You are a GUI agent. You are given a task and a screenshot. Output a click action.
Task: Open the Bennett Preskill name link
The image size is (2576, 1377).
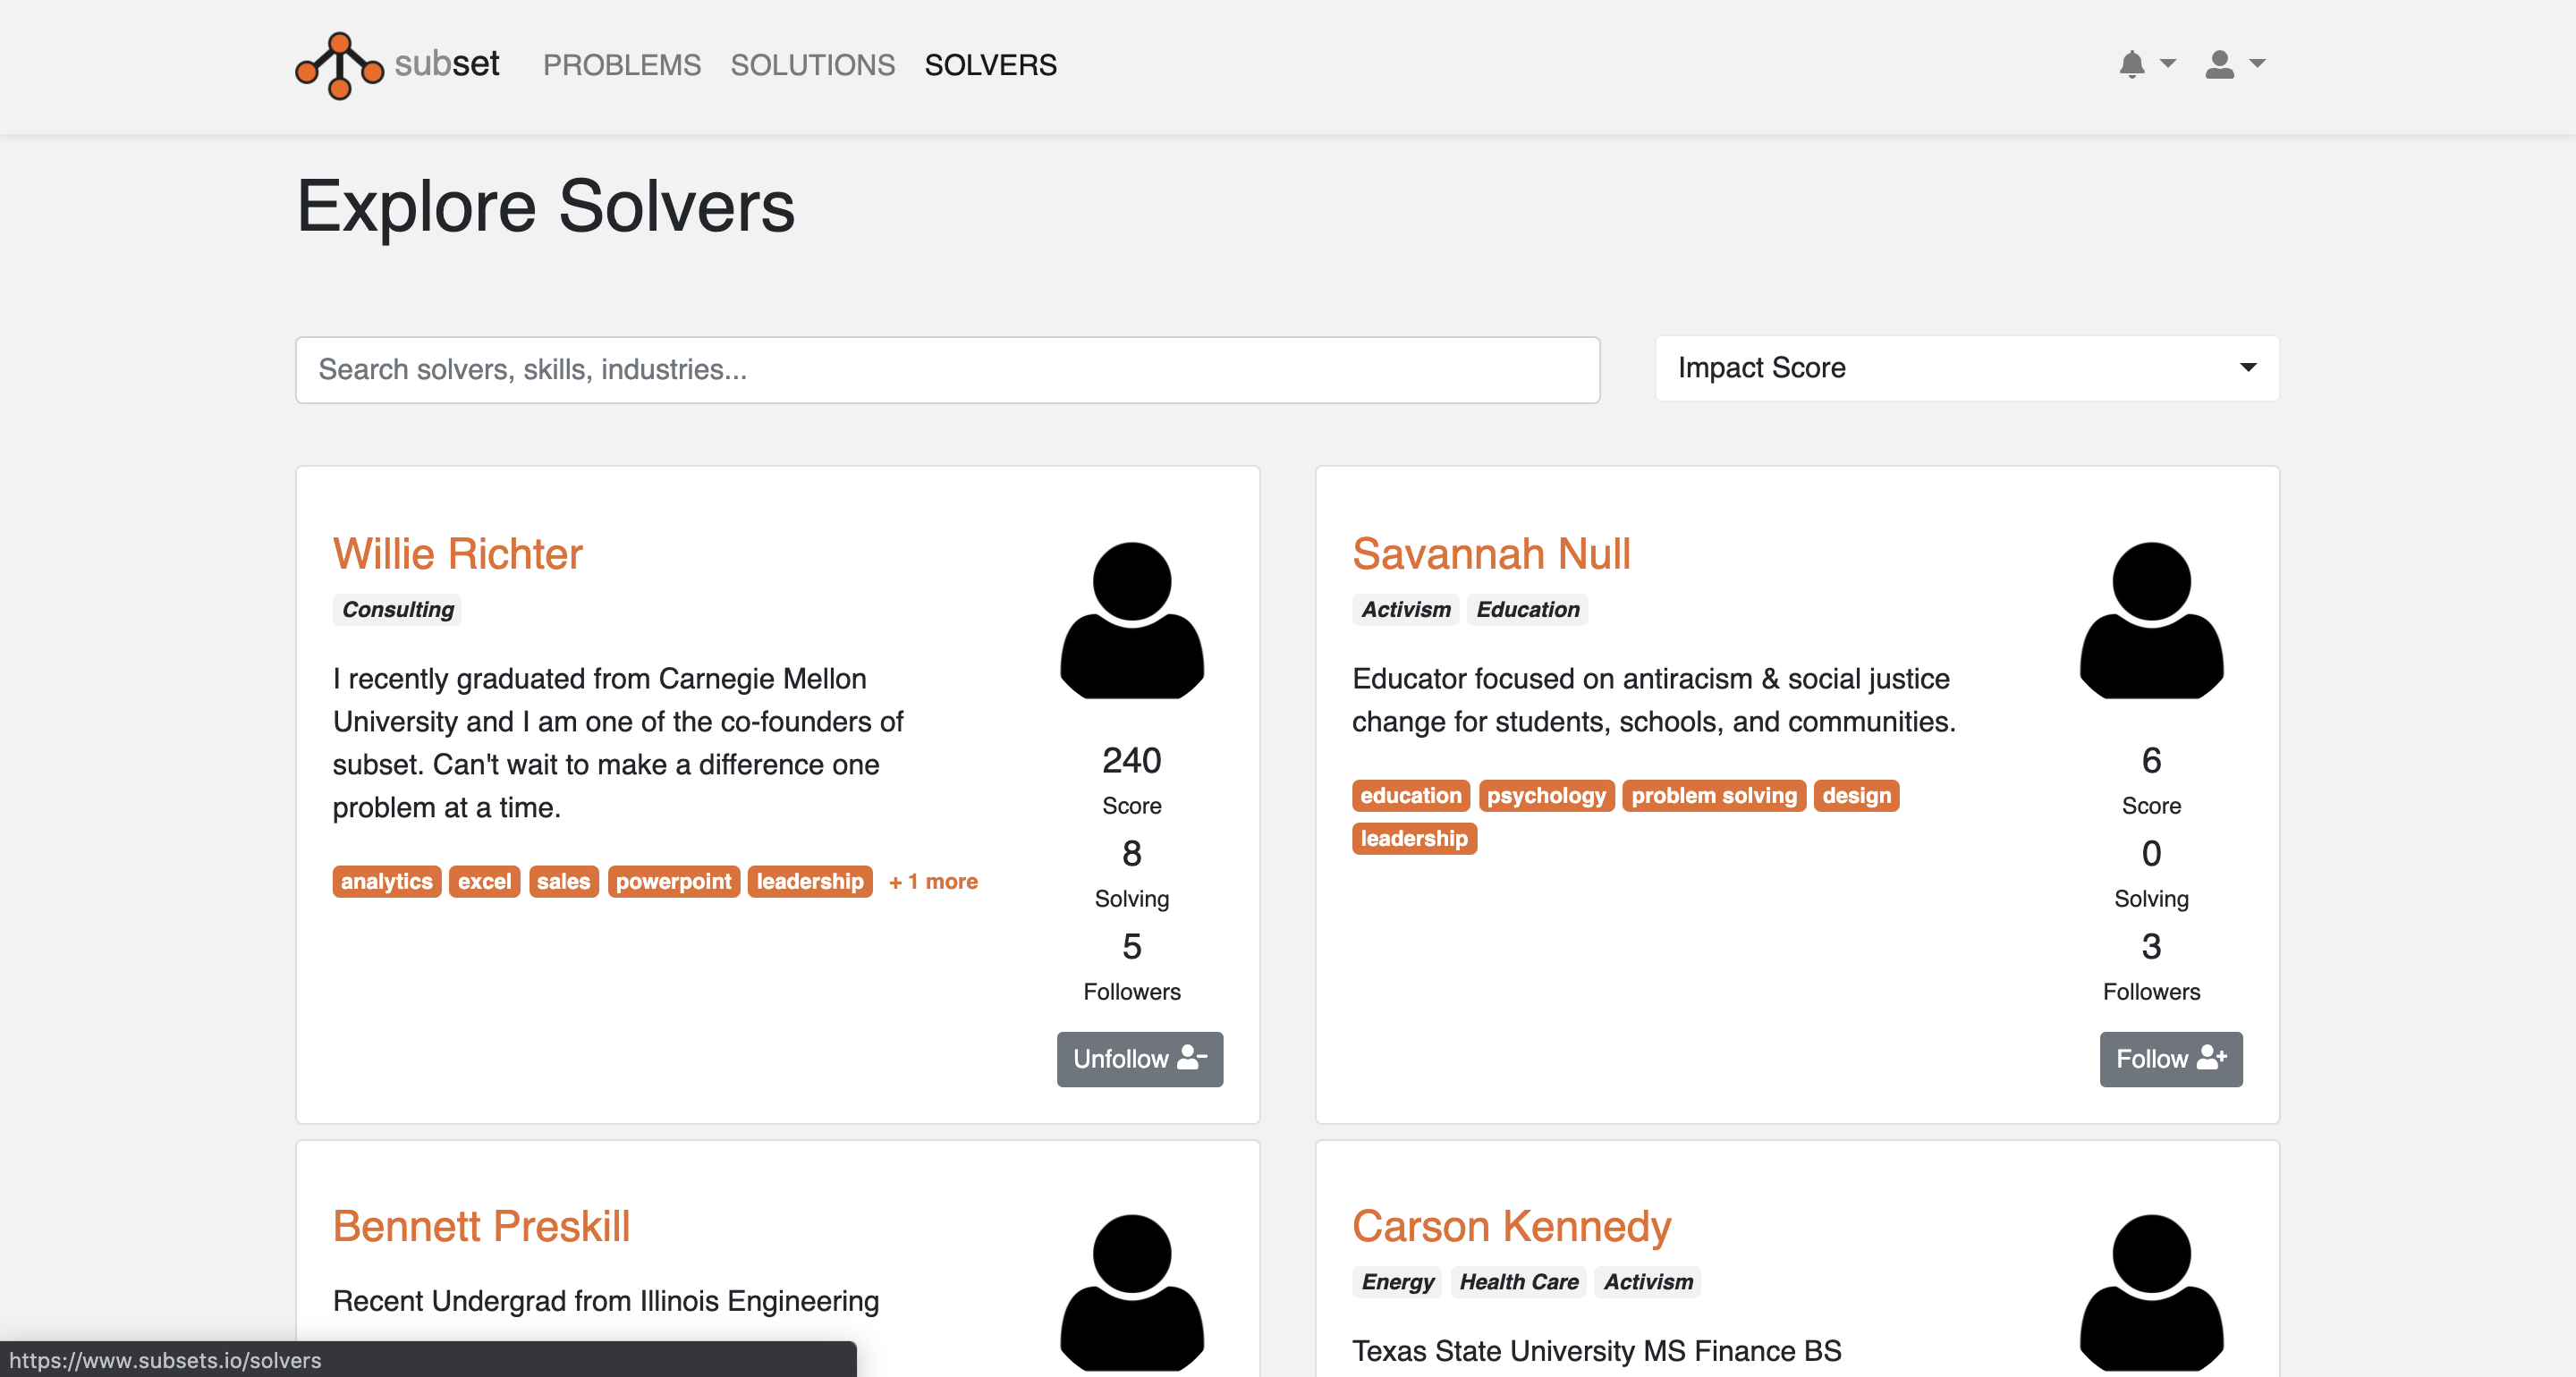[481, 1226]
